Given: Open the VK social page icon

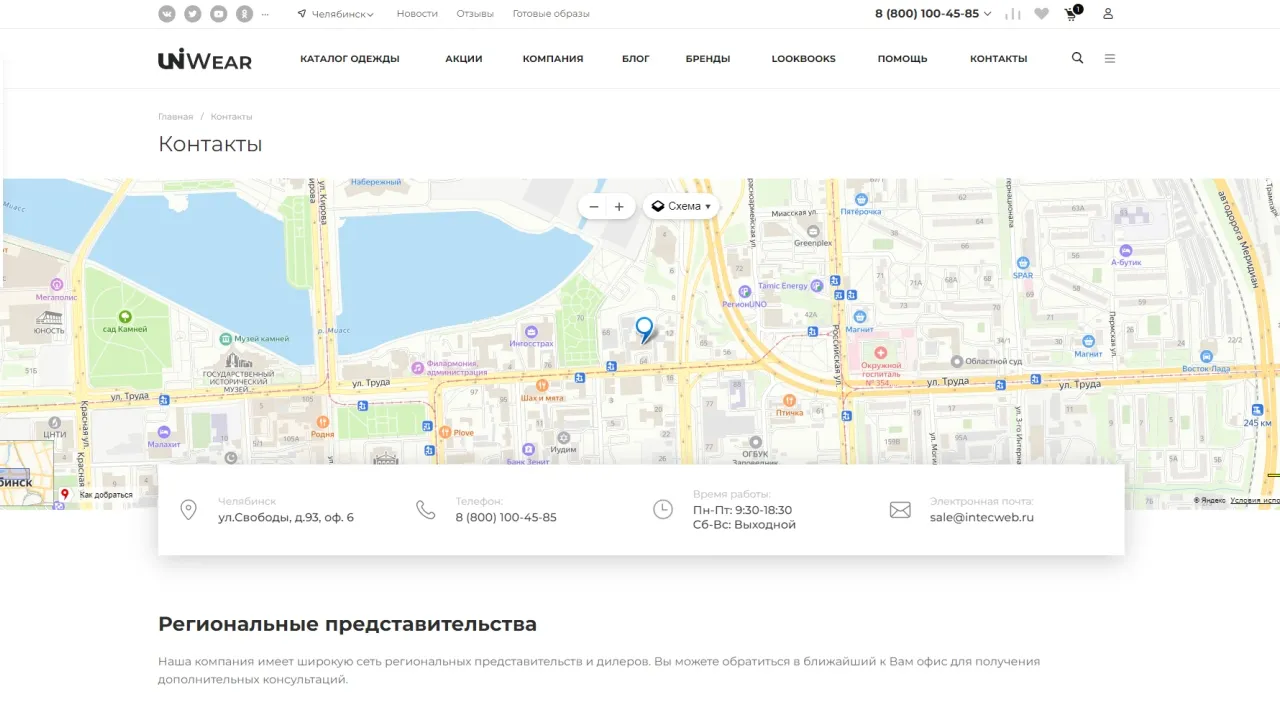Looking at the screenshot, I should pyautogui.click(x=166, y=14).
